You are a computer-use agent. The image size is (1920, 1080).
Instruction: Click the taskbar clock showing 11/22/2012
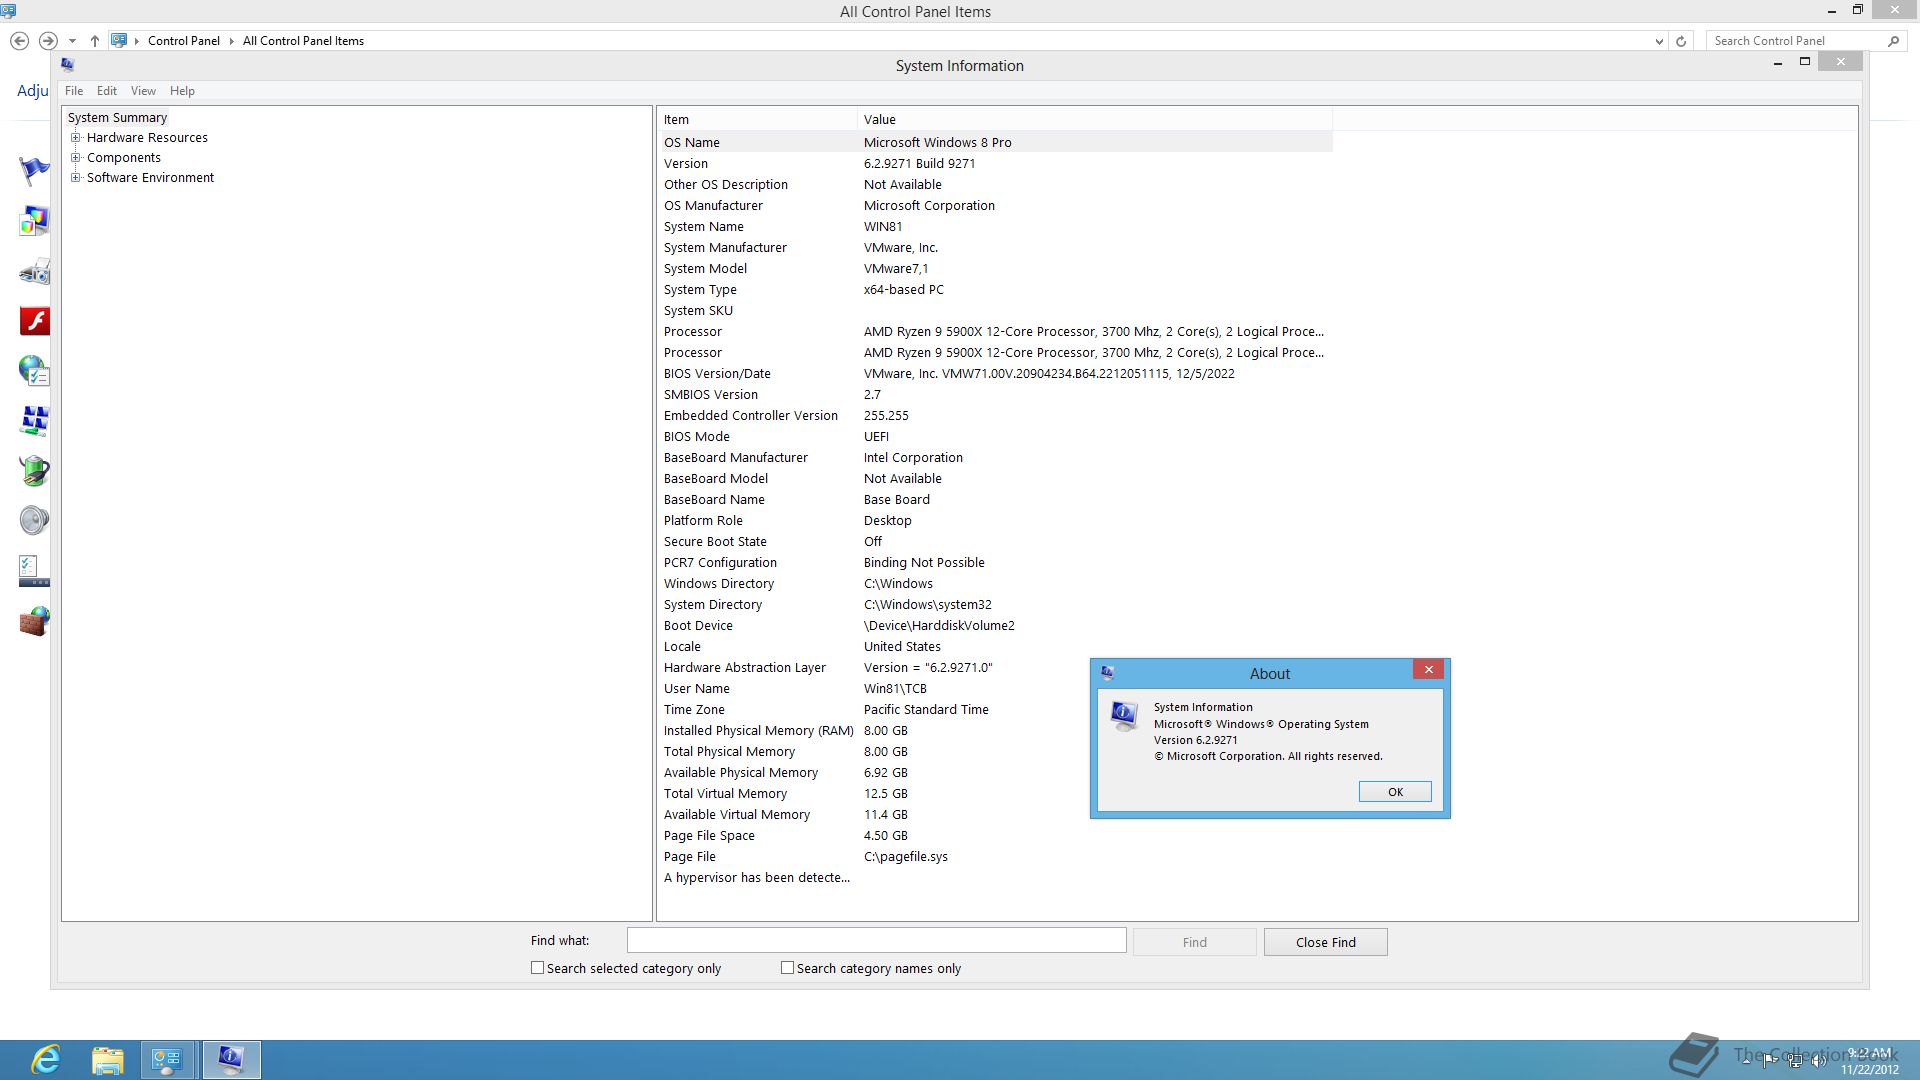click(1869, 1061)
